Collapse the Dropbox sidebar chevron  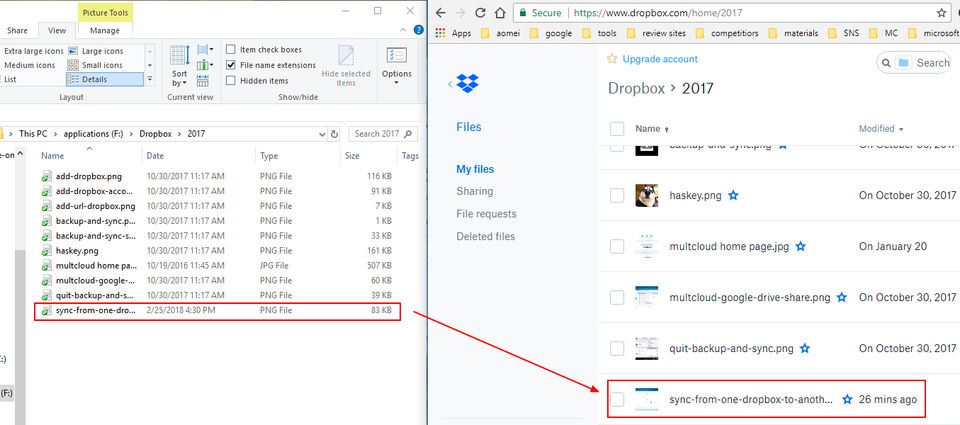coord(451,84)
